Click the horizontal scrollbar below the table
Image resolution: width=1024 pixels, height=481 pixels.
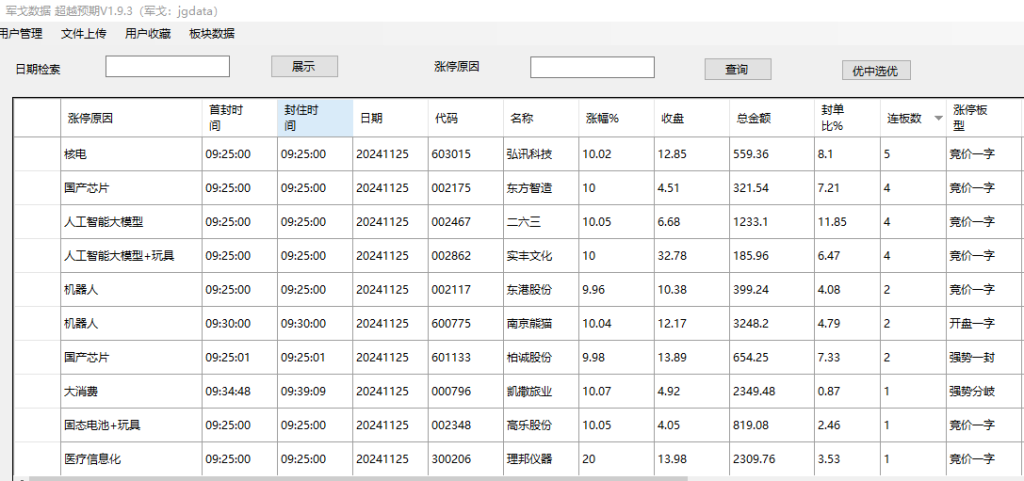[x=359, y=478]
